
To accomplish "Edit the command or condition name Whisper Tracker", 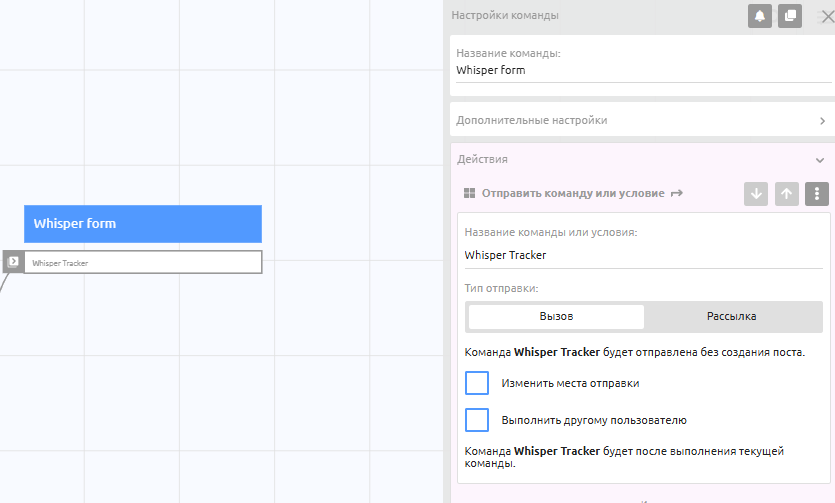I will coord(640,255).
